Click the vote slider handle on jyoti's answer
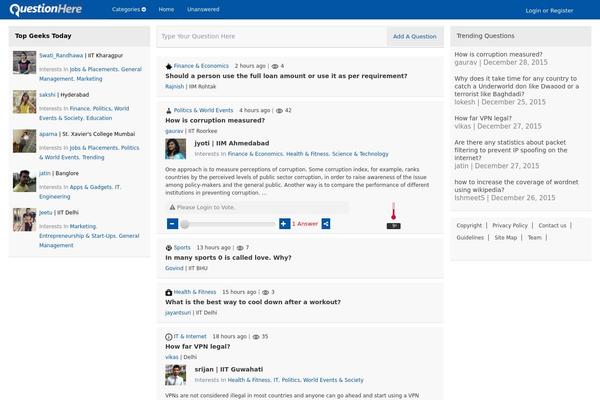 point(185,224)
